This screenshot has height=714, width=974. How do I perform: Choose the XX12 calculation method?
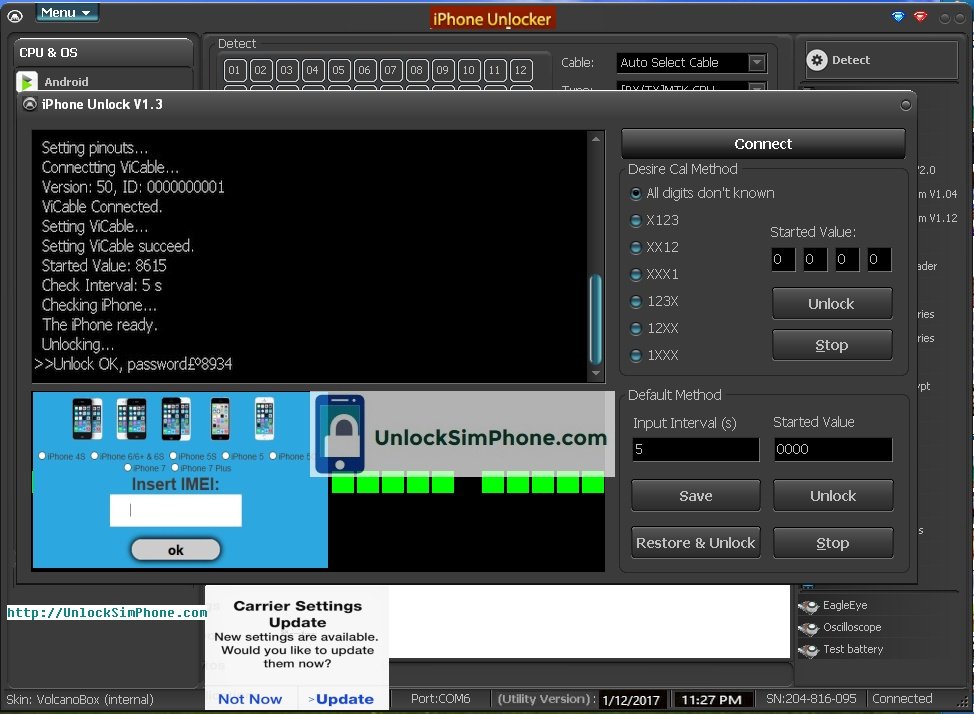click(636, 247)
